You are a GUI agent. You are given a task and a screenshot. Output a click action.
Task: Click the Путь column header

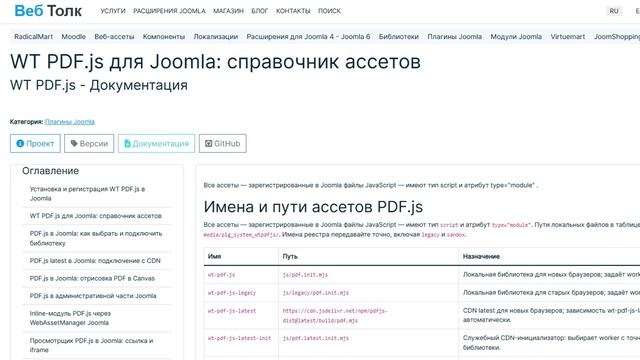click(290, 256)
